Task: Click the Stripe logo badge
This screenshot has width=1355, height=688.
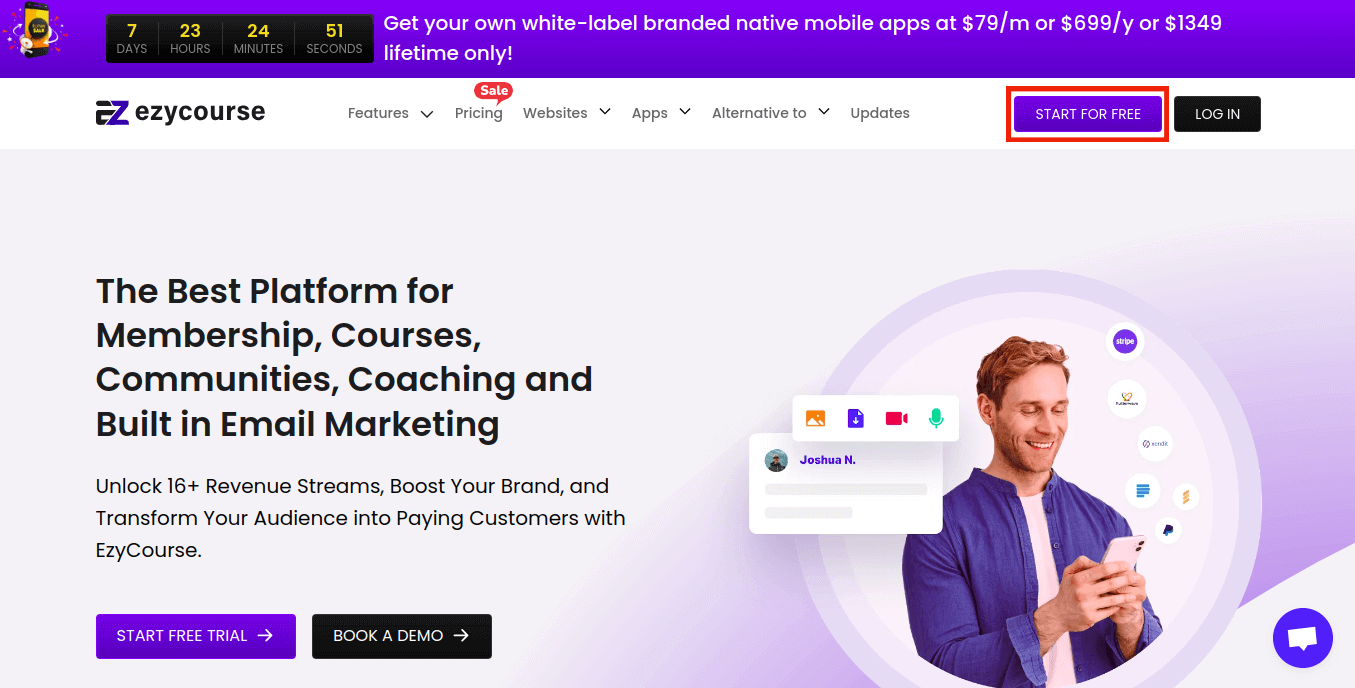Action: [1125, 342]
